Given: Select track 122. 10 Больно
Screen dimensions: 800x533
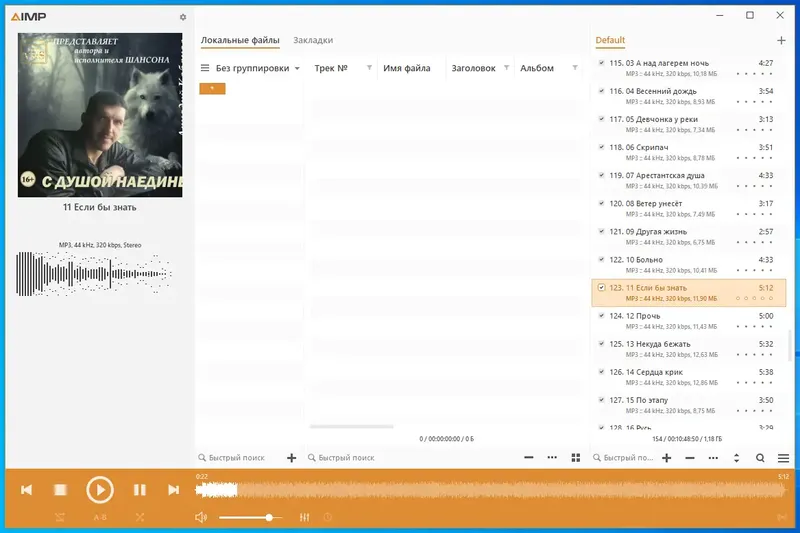Looking at the screenshot, I should 688,264.
